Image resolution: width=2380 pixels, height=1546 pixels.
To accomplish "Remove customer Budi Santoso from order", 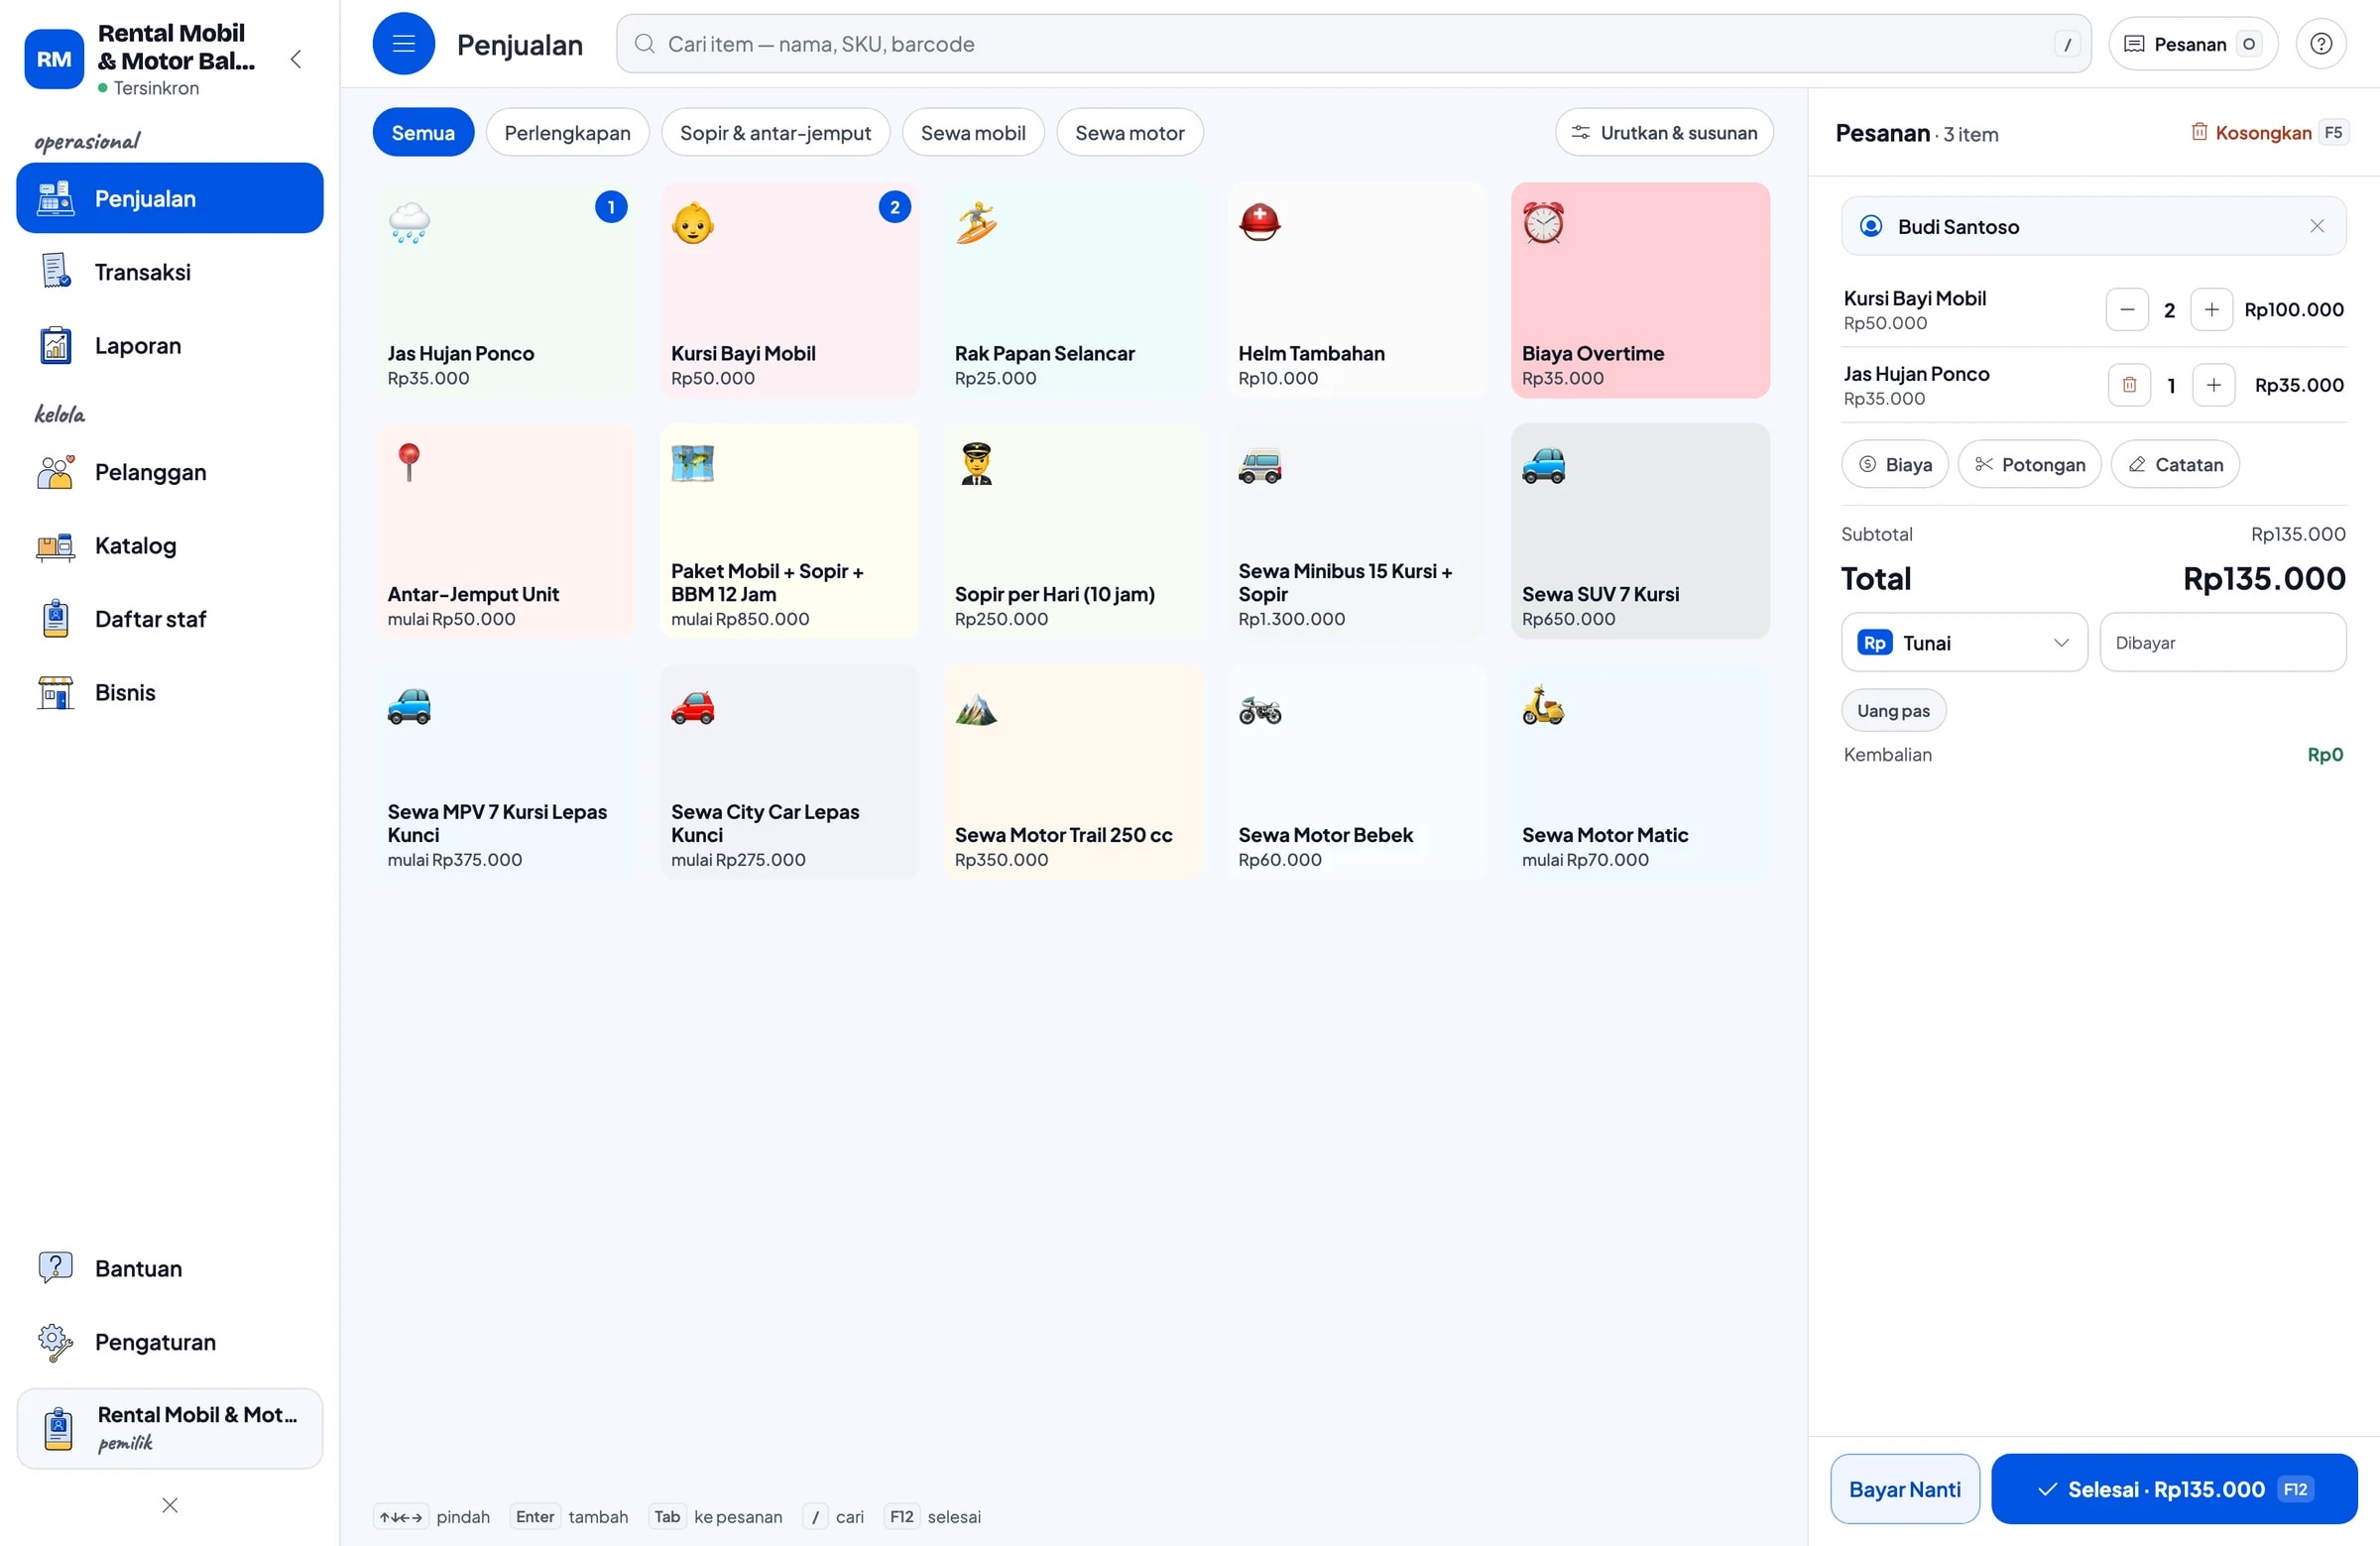I will click(2316, 226).
